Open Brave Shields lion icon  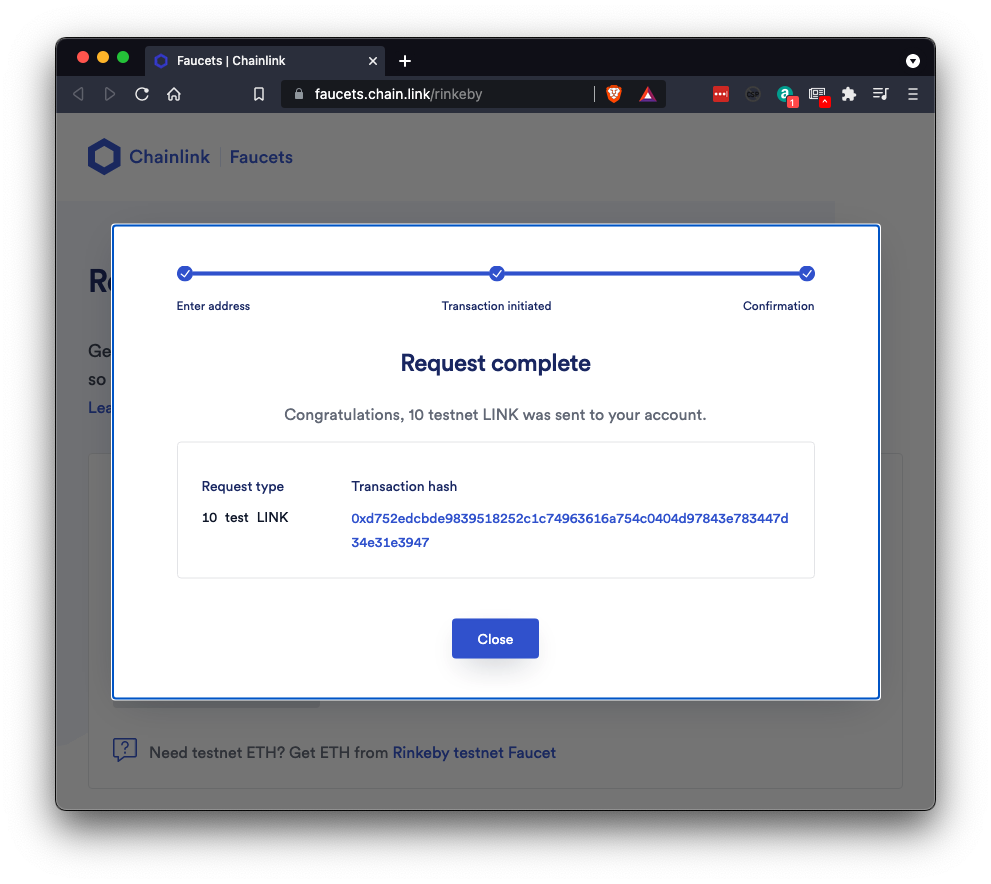(x=614, y=94)
